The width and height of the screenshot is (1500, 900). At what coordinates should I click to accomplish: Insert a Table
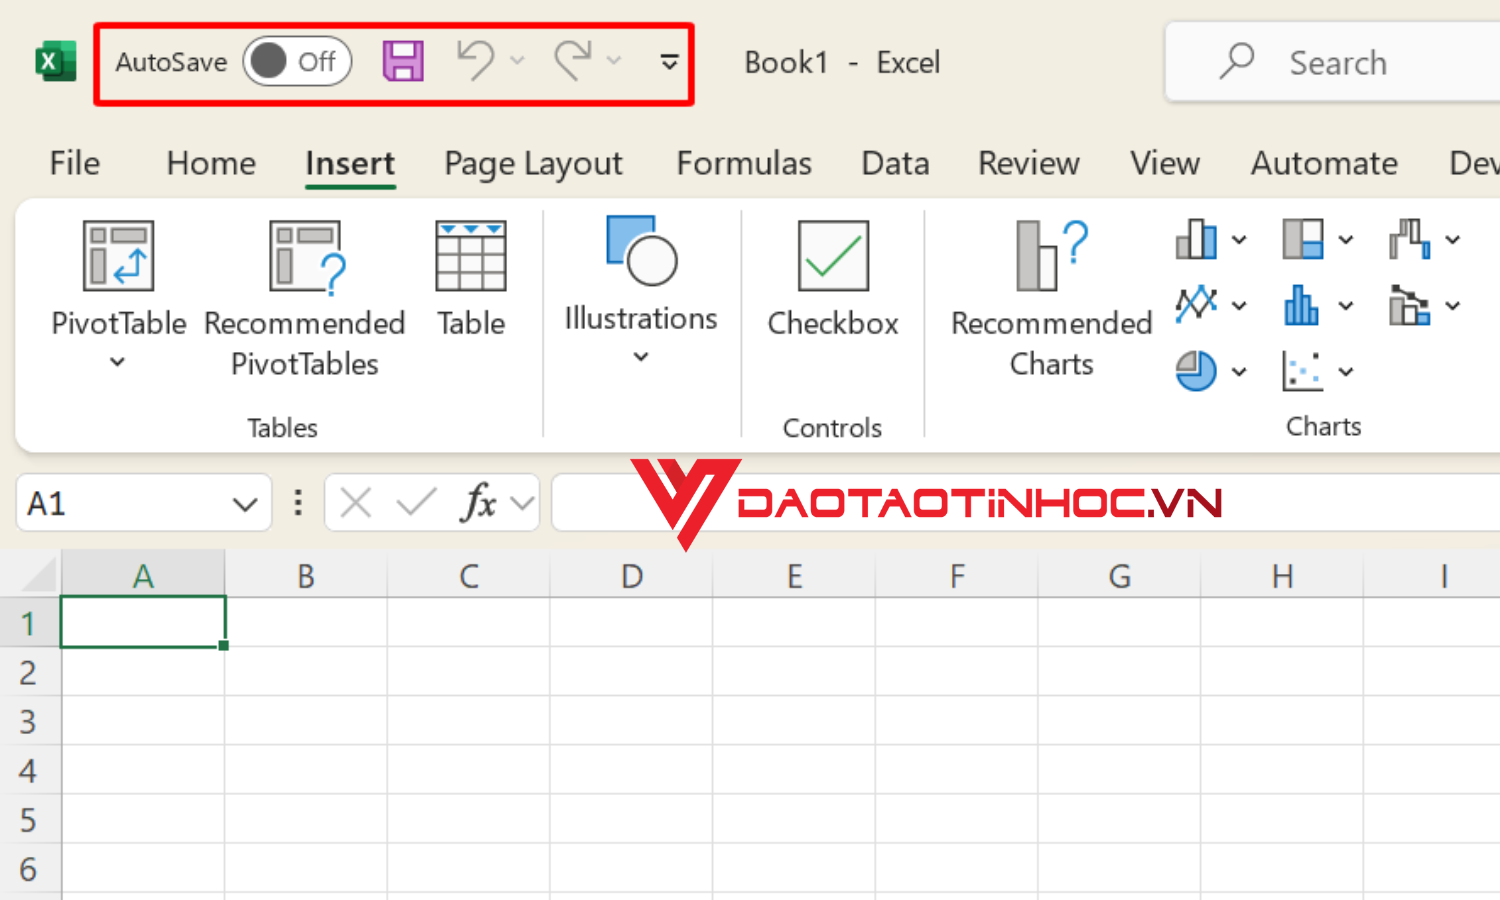click(x=470, y=280)
